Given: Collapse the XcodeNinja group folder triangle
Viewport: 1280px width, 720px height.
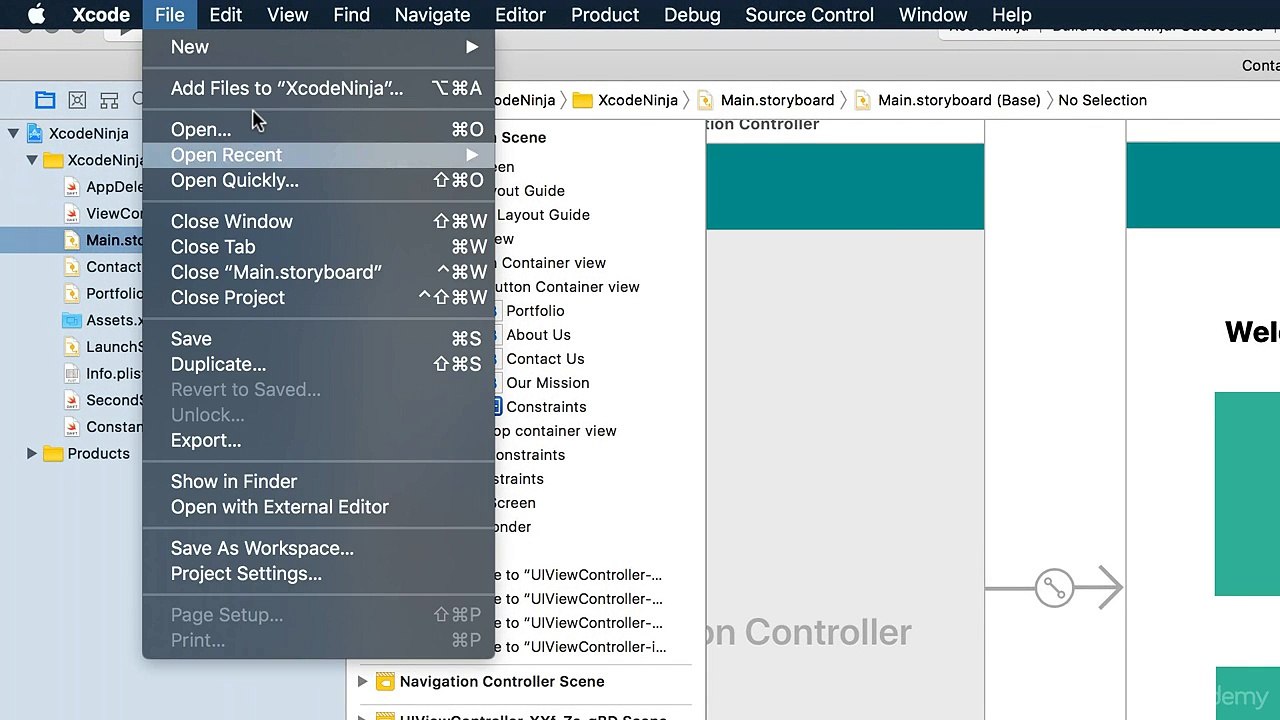Looking at the screenshot, I should click(32, 160).
